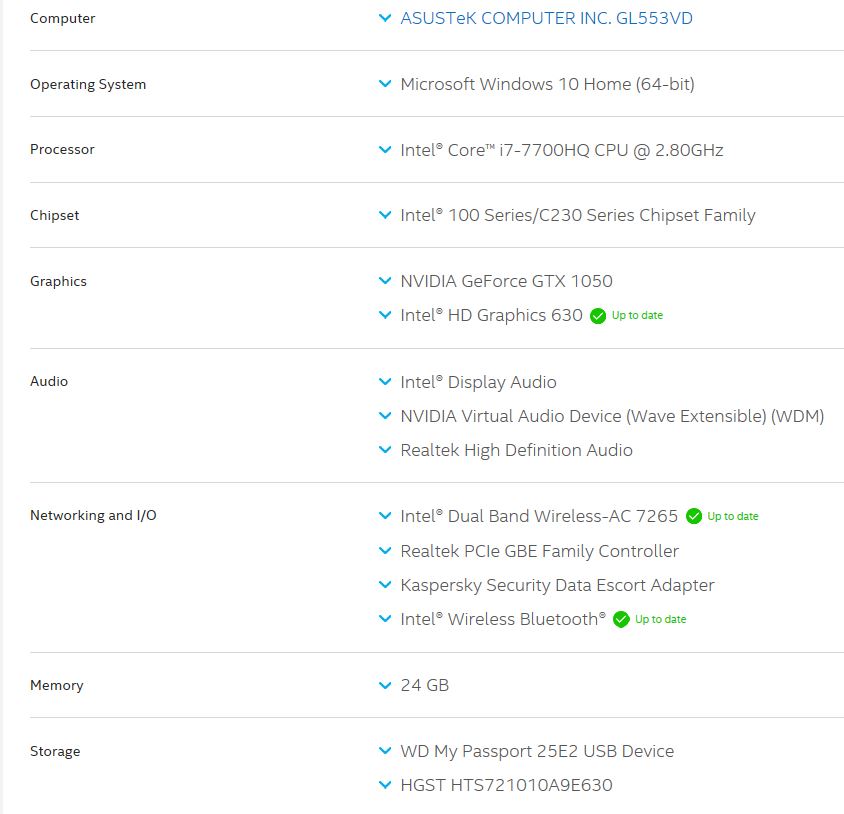Expand the Realtek High Definition Audio chevron

point(385,450)
